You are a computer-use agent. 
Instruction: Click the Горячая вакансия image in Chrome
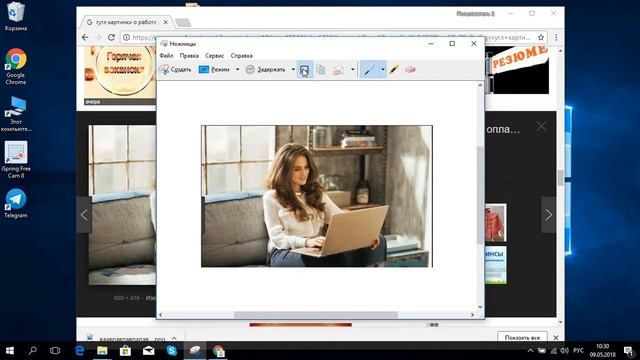tap(120, 75)
